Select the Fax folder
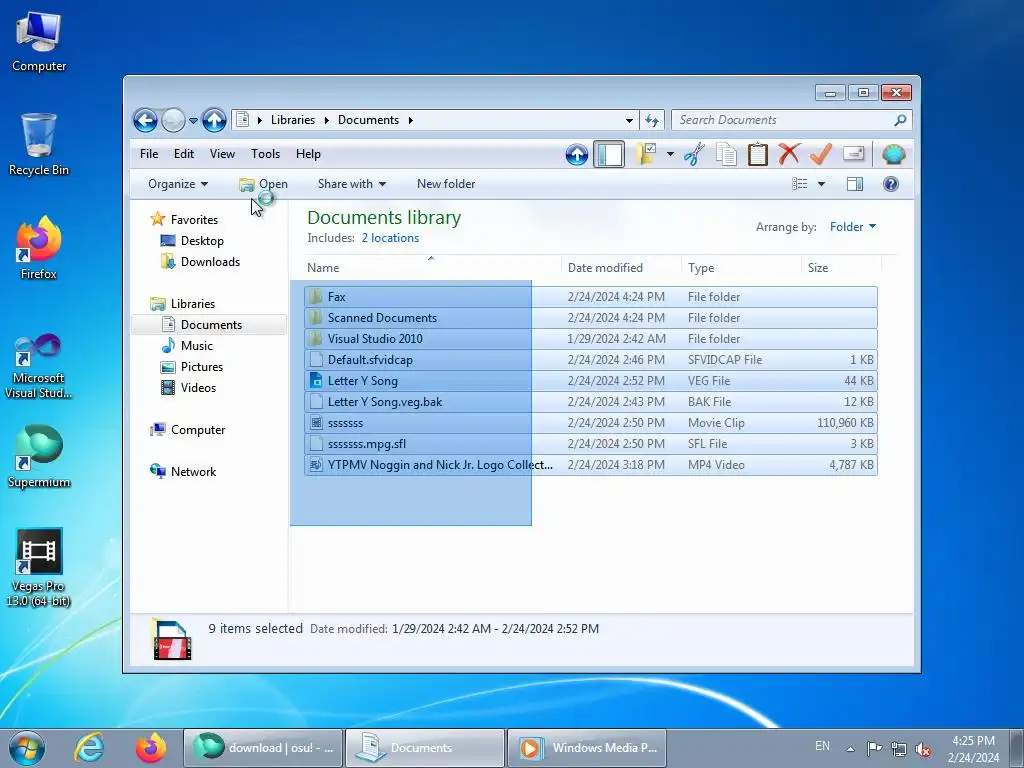Screen dimensions: 1024x768 (x=590, y=297)
